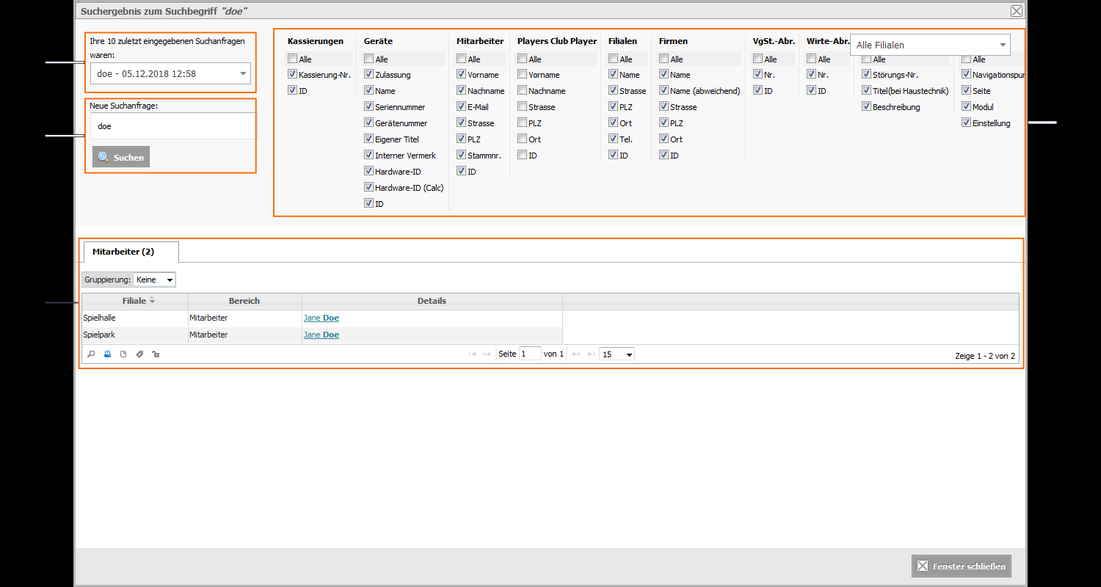Toggle the Interner Vermerk checkbox
Screen dimensions: 1101x587
(x=369, y=155)
